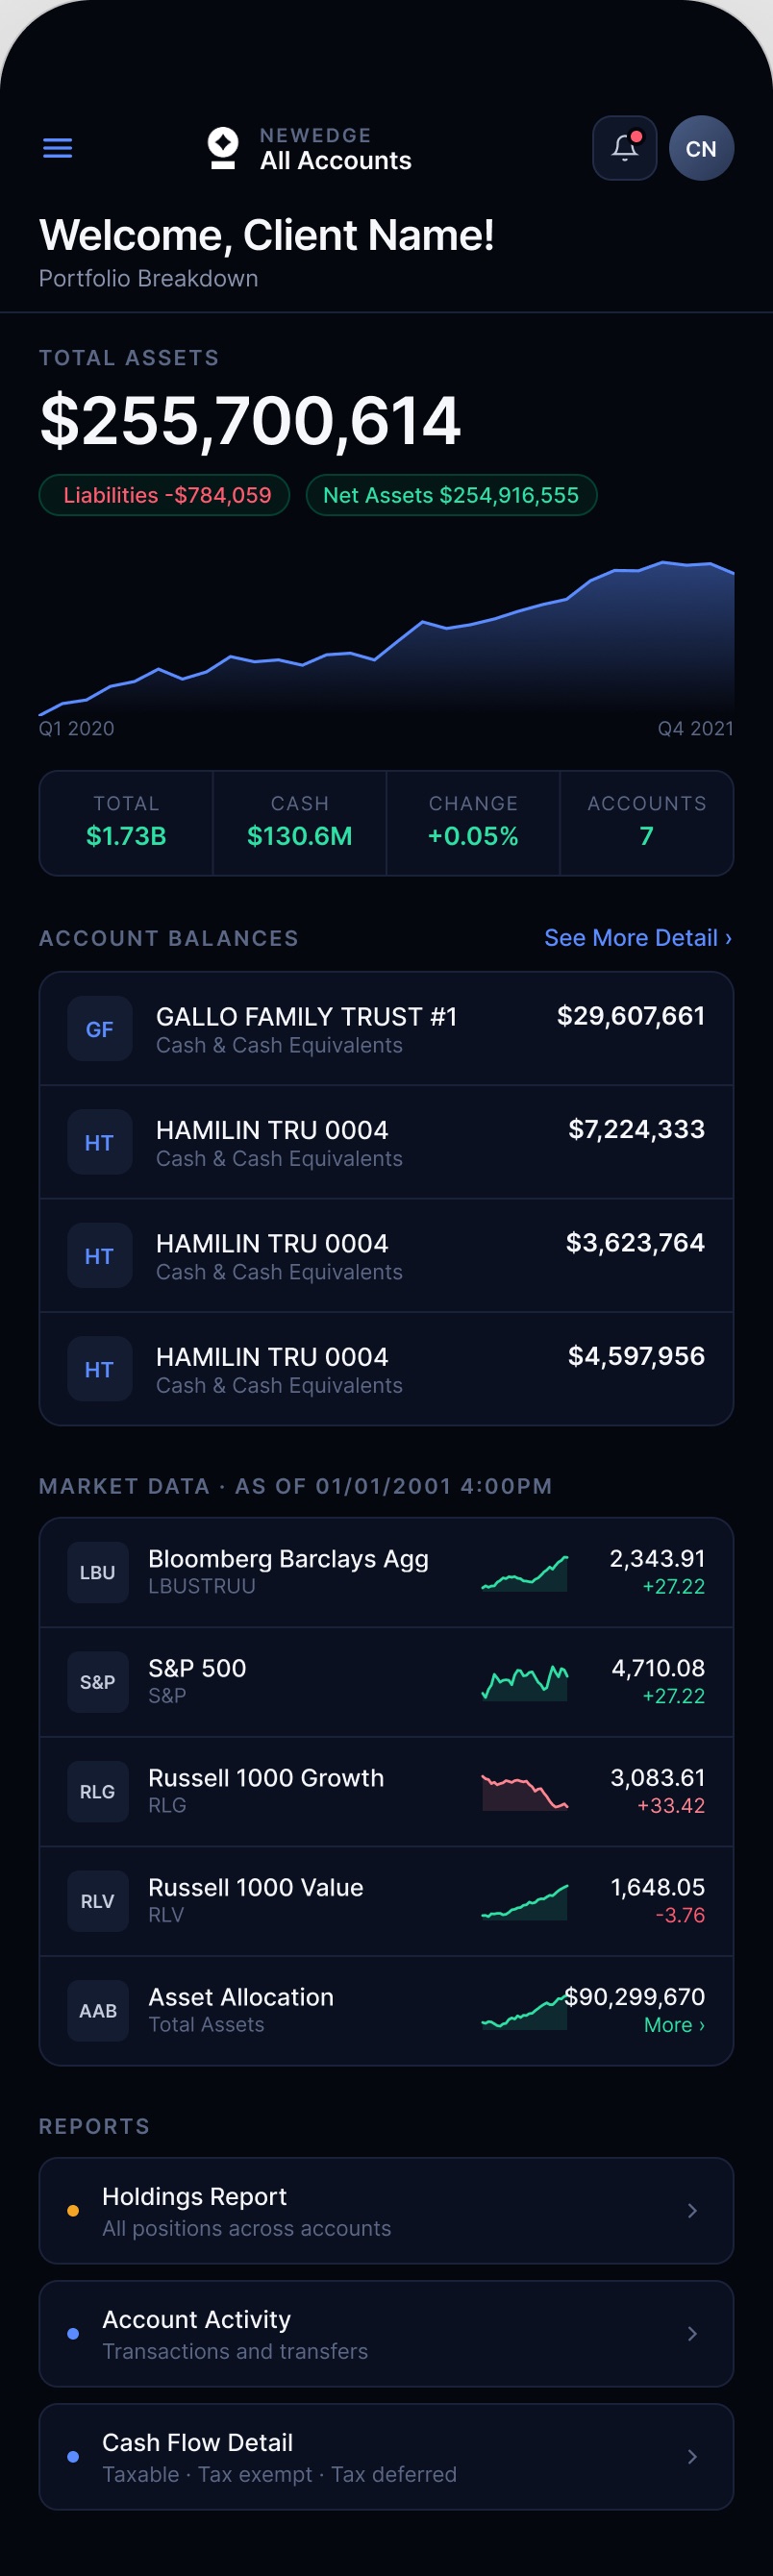This screenshot has height=2576, width=773.
Task: Click the $3,623,764 balance
Action: click(x=635, y=1243)
